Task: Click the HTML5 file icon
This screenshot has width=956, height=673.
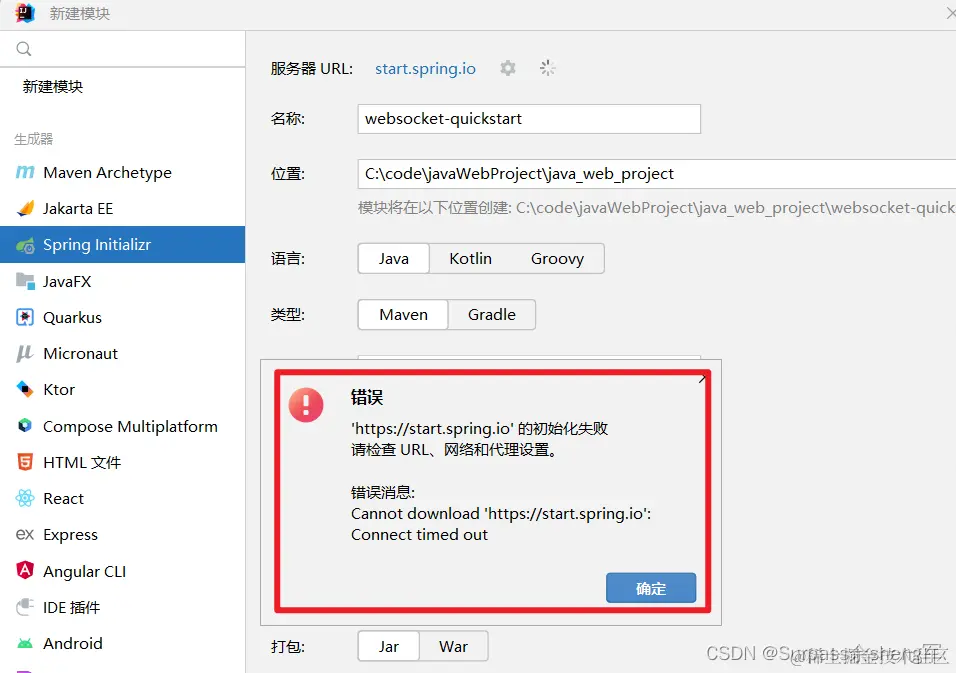Action: pyautogui.click(x=25, y=462)
